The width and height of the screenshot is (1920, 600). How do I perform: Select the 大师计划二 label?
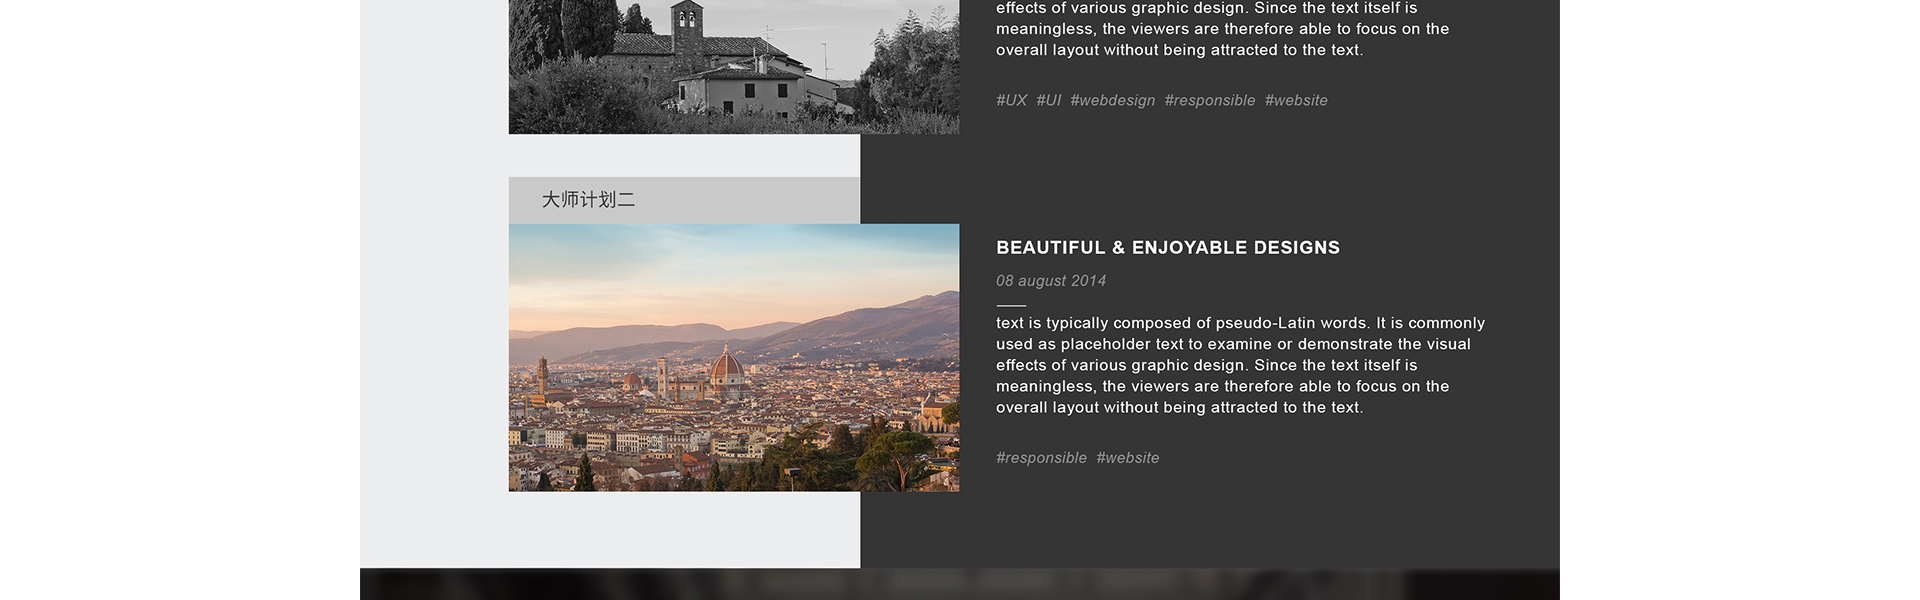click(x=588, y=200)
